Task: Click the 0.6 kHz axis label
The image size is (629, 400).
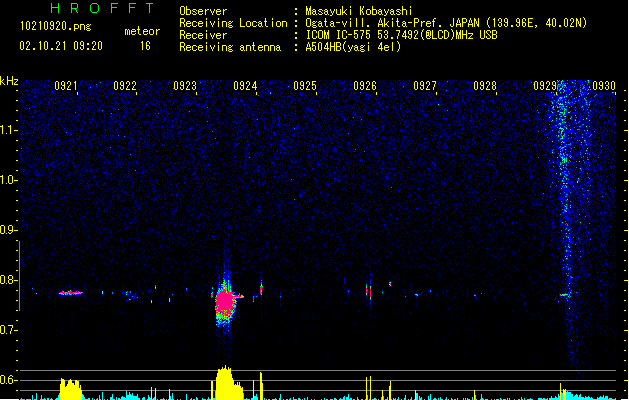Action: coord(9,380)
